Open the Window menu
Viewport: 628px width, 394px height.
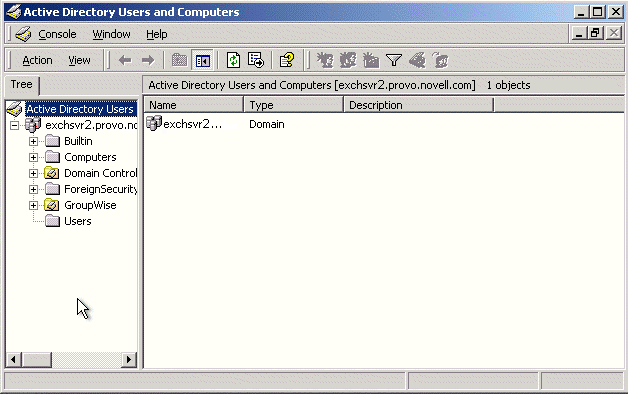pyautogui.click(x=111, y=34)
